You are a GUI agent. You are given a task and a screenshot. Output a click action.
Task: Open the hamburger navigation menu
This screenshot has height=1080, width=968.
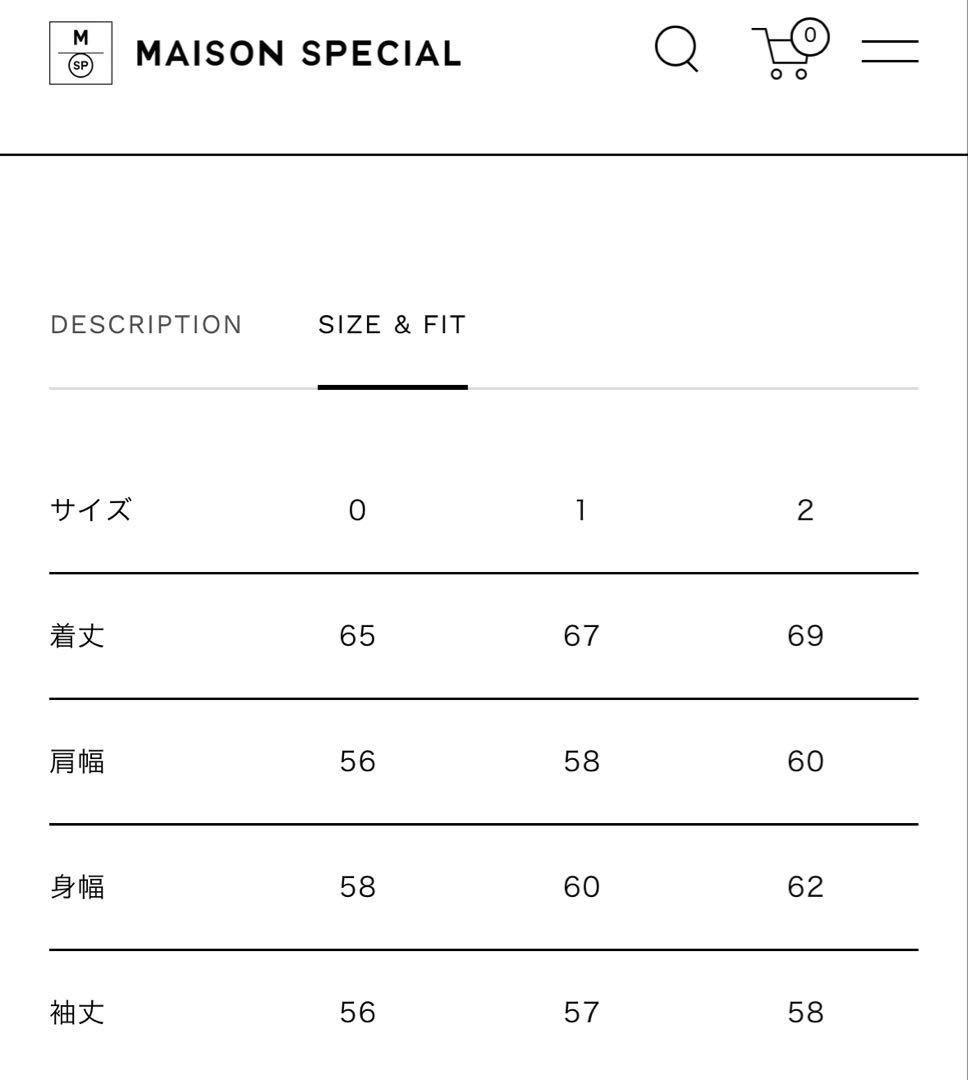point(889,51)
